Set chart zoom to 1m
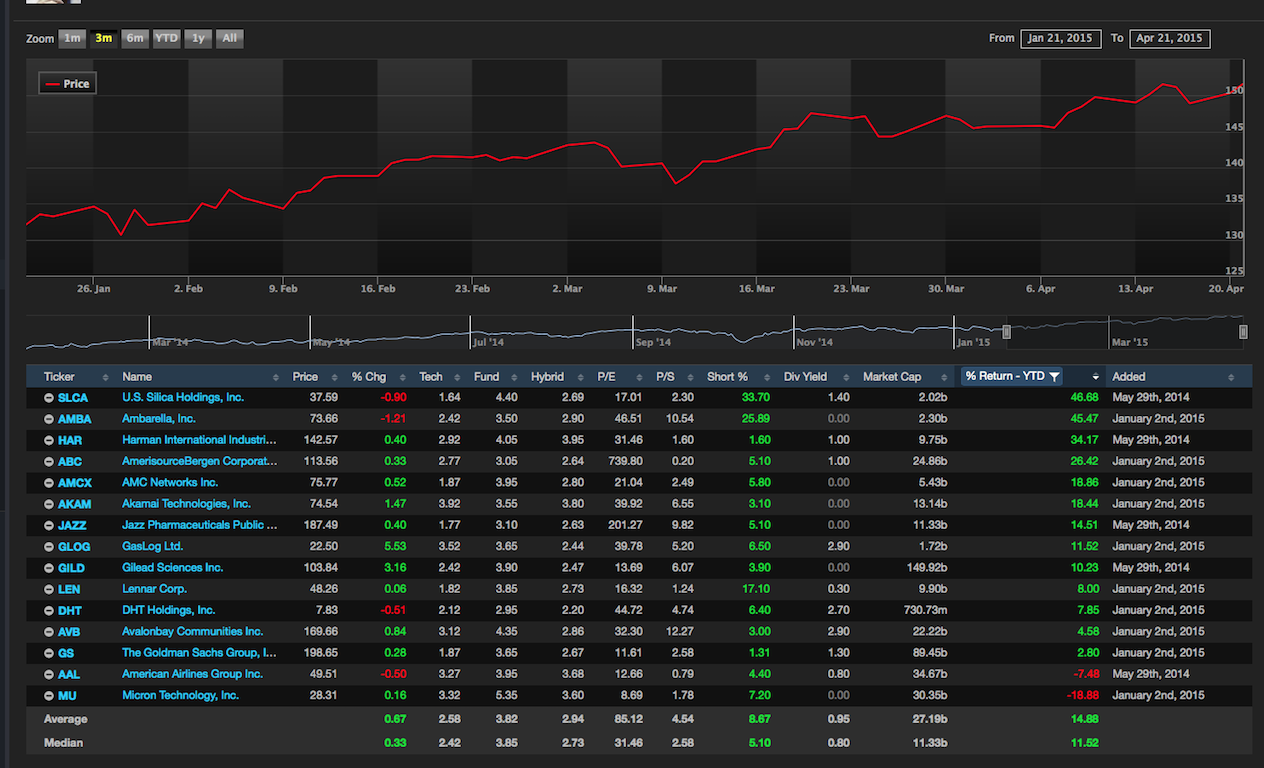 coord(72,39)
